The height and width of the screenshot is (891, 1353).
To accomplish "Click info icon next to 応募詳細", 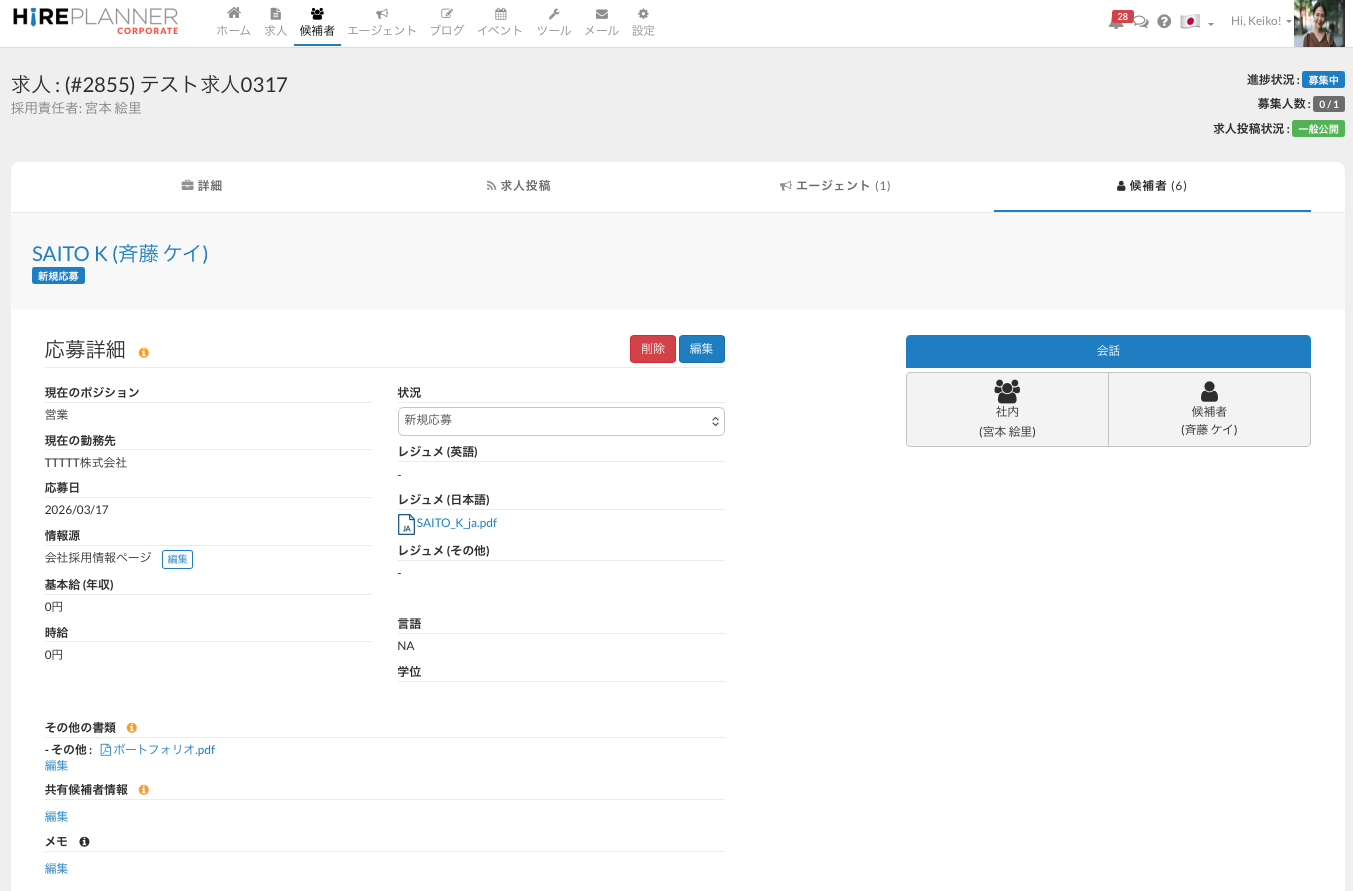I will [144, 353].
